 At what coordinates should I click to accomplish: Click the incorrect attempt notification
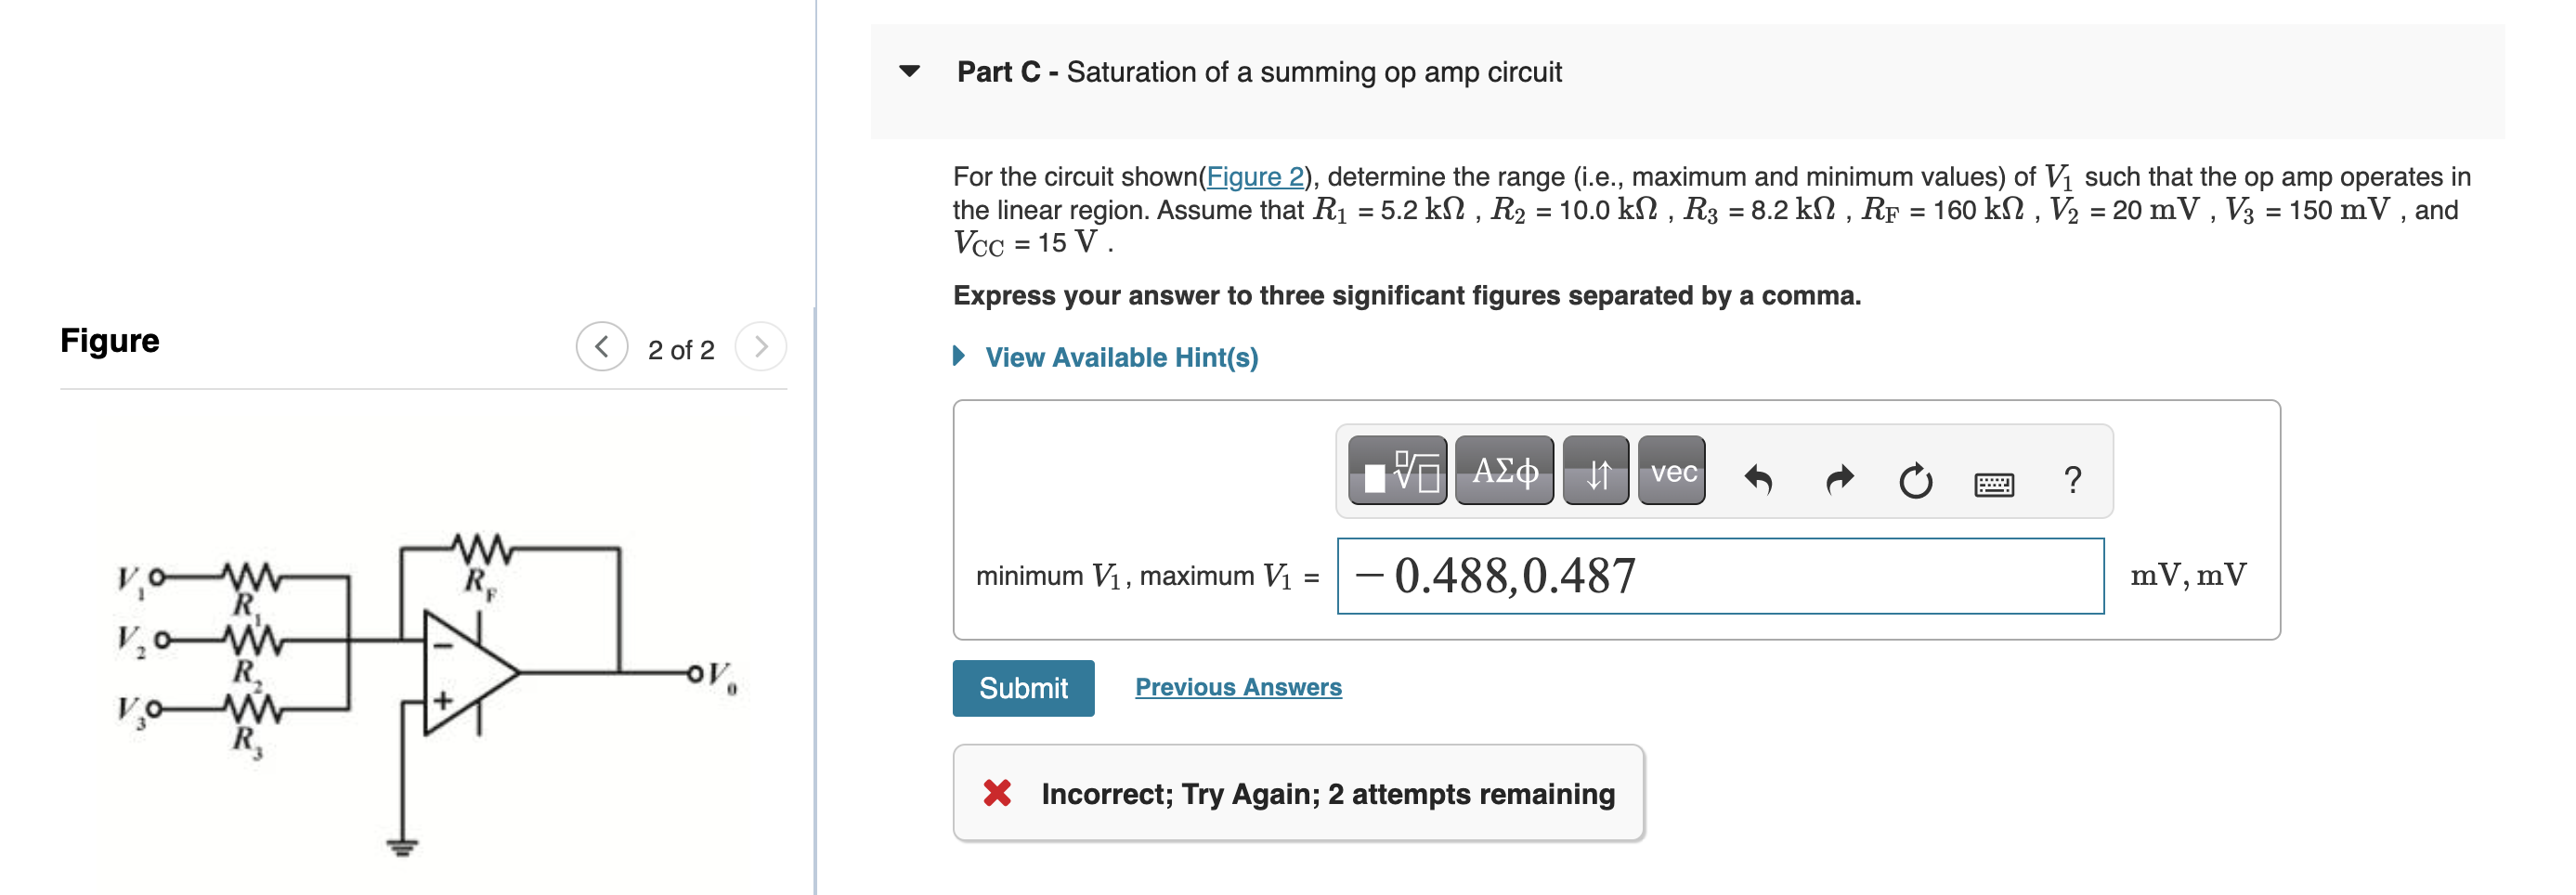(x=1298, y=793)
